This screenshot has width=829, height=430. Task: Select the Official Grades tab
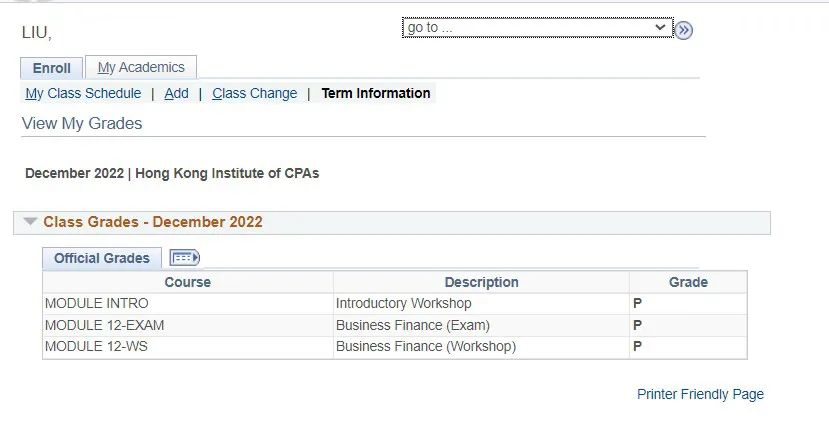click(102, 258)
